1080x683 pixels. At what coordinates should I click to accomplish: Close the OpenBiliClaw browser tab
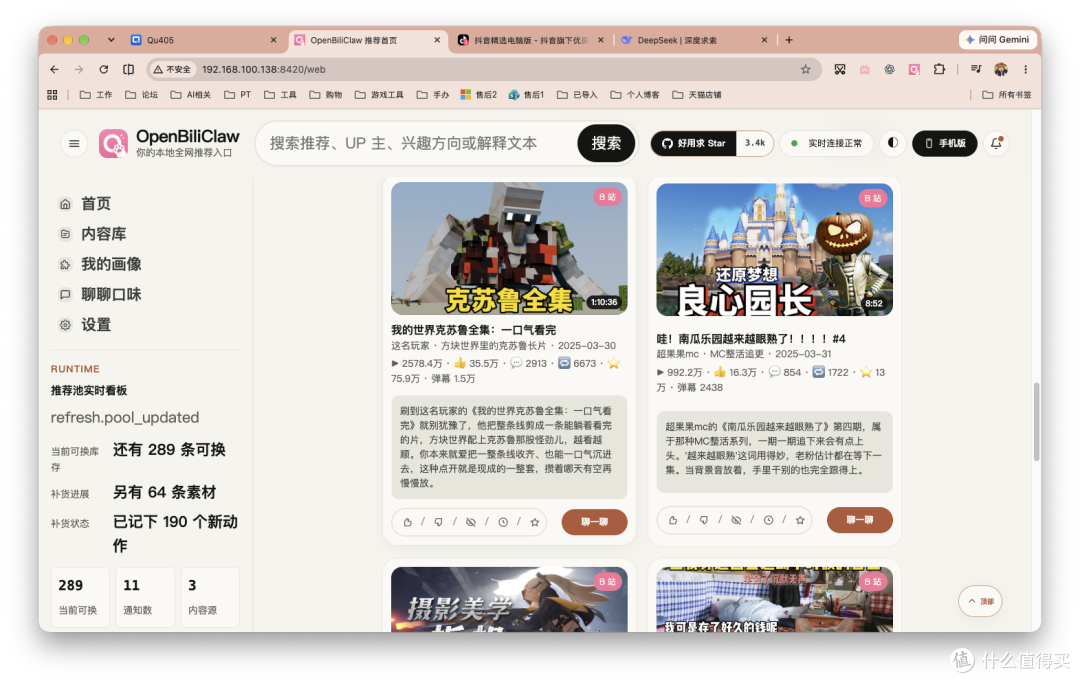(437, 40)
